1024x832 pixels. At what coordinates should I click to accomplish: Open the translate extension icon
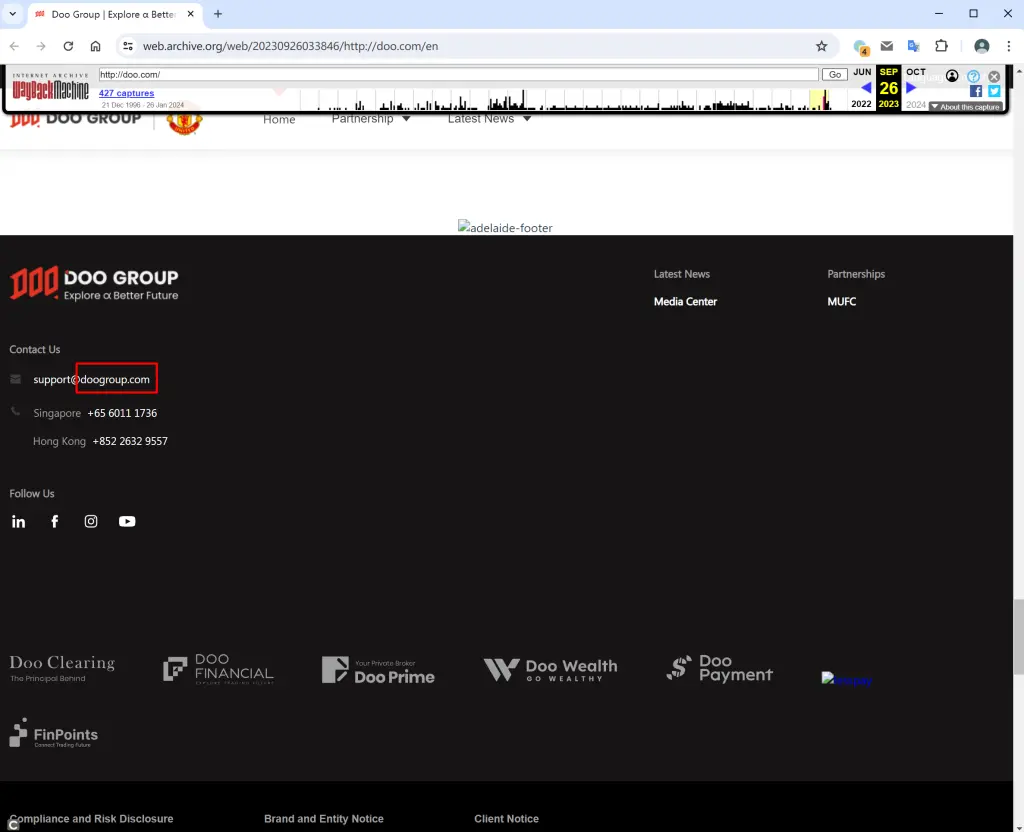point(914,46)
